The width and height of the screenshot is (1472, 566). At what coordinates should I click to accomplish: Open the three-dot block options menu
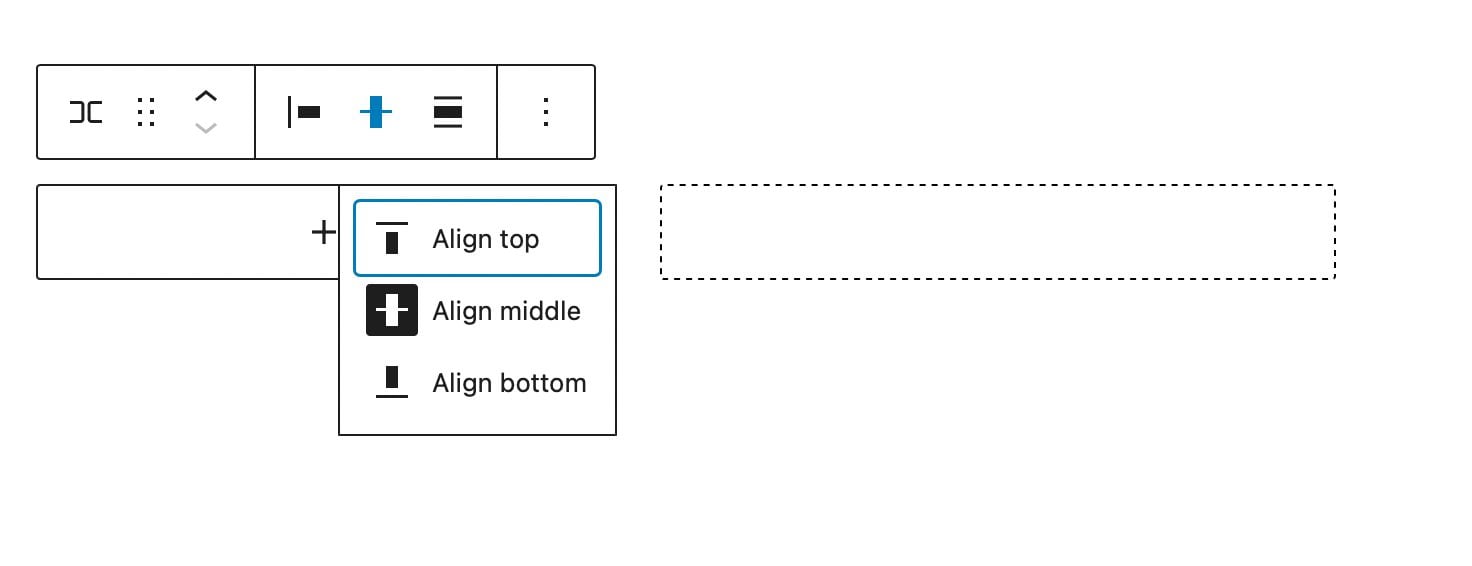(546, 112)
